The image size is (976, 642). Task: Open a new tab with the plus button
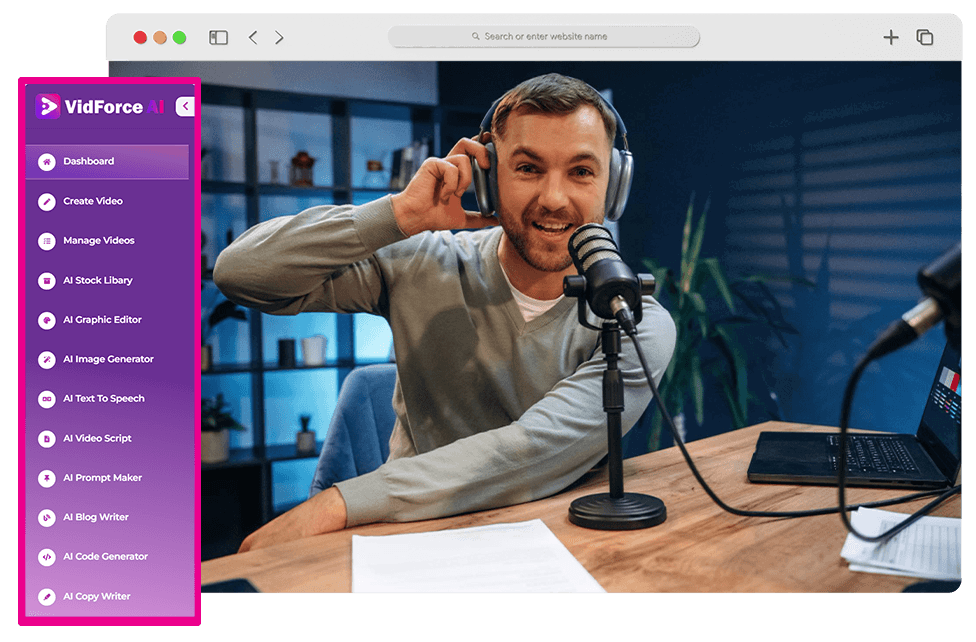tap(890, 38)
